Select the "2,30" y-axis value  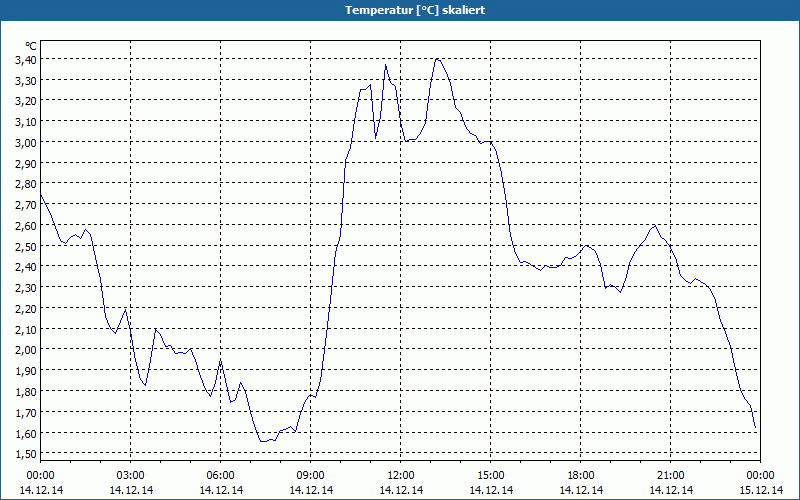point(26,288)
